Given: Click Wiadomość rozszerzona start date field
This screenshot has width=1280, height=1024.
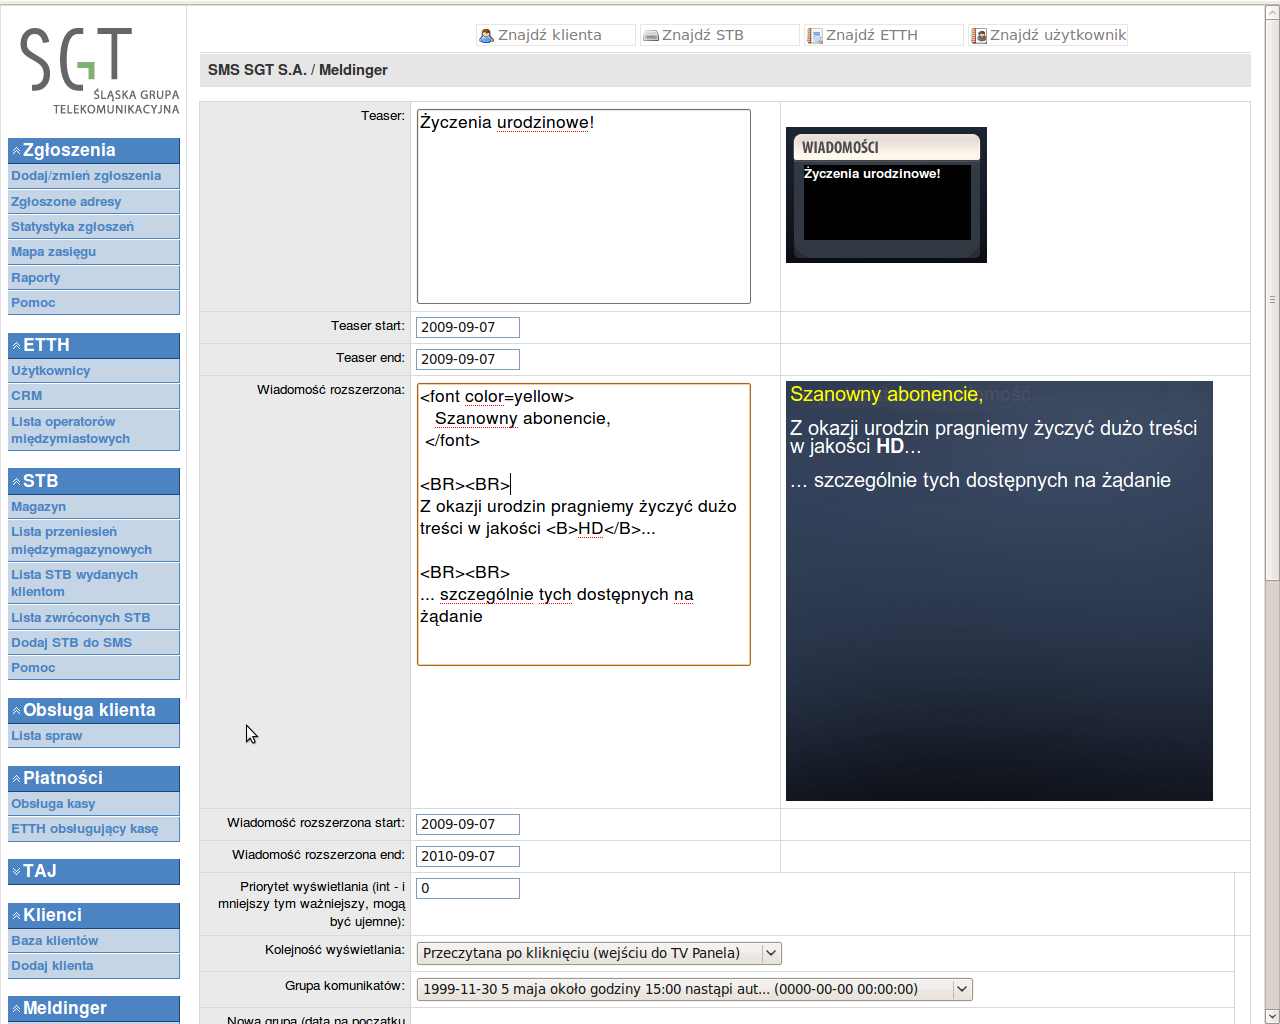Looking at the screenshot, I should (x=468, y=824).
